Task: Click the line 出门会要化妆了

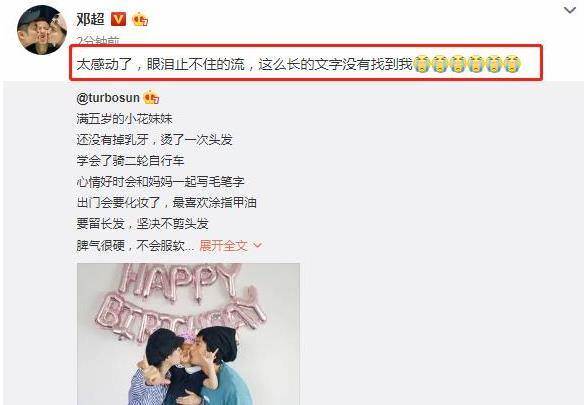Action: [118, 203]
